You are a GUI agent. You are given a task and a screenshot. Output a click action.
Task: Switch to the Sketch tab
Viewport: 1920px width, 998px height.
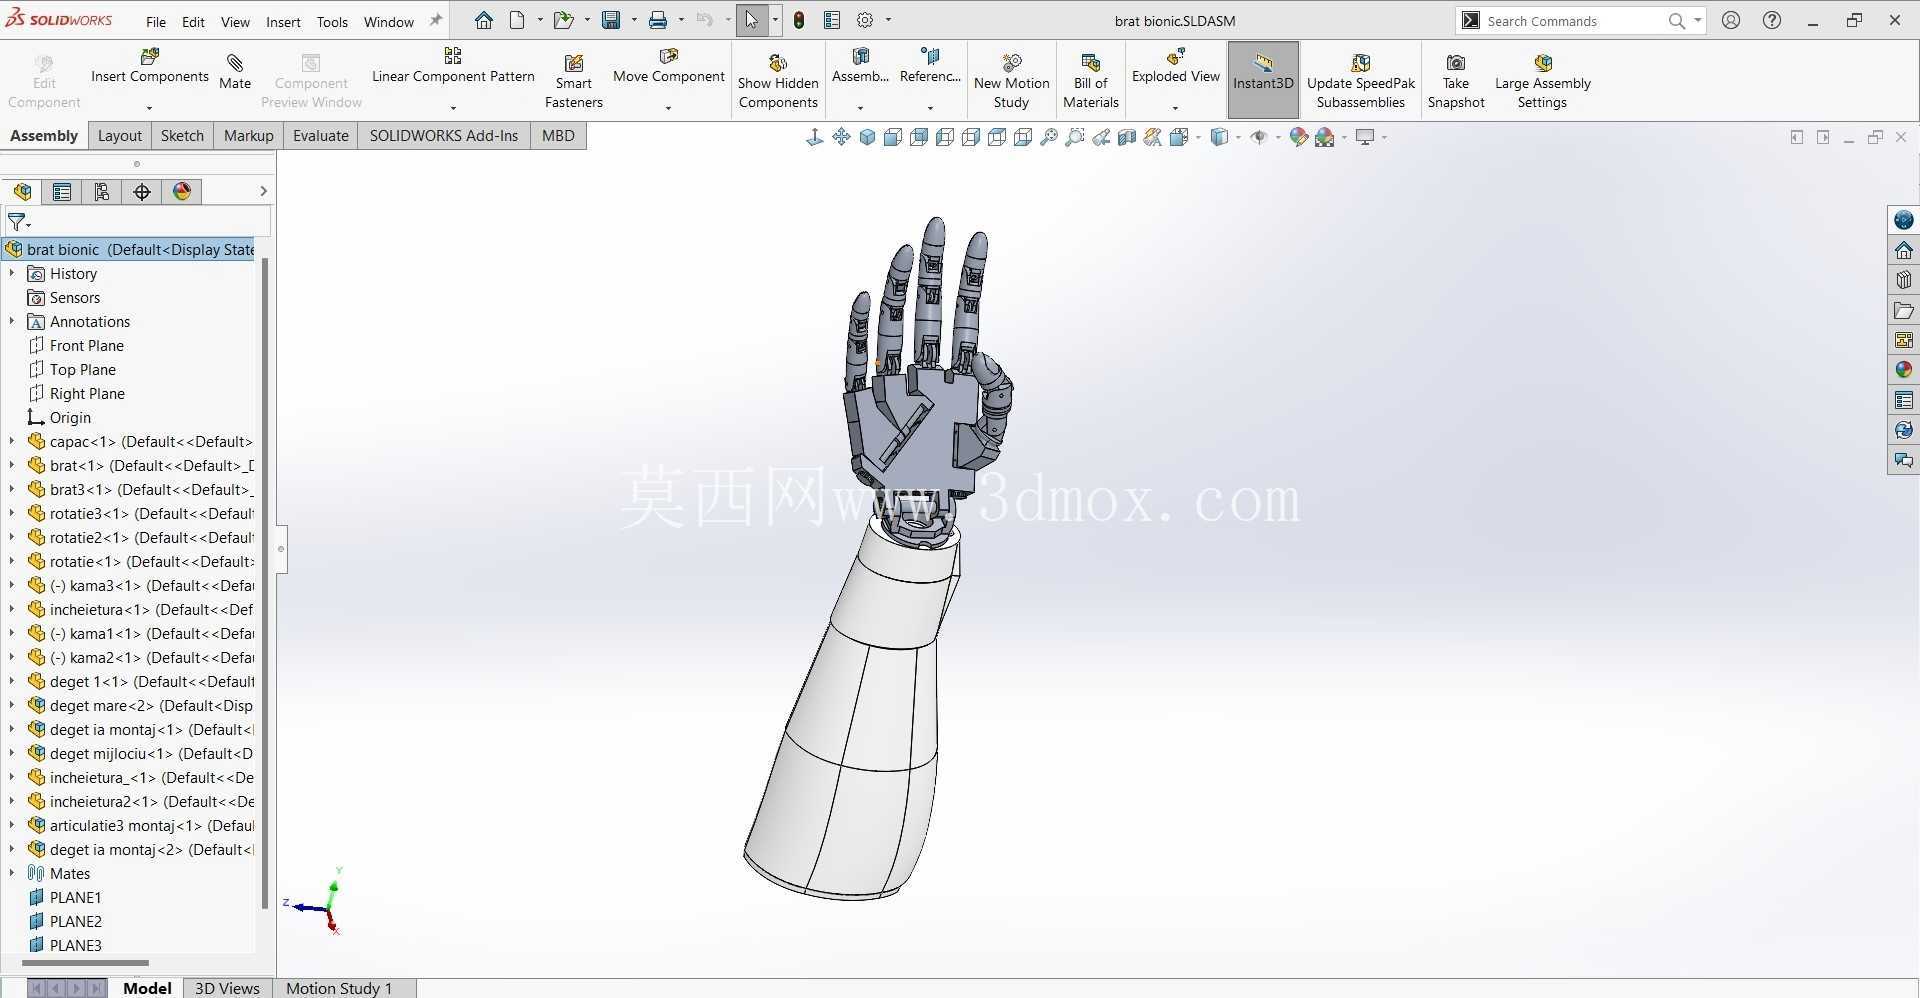click(182, 136)
